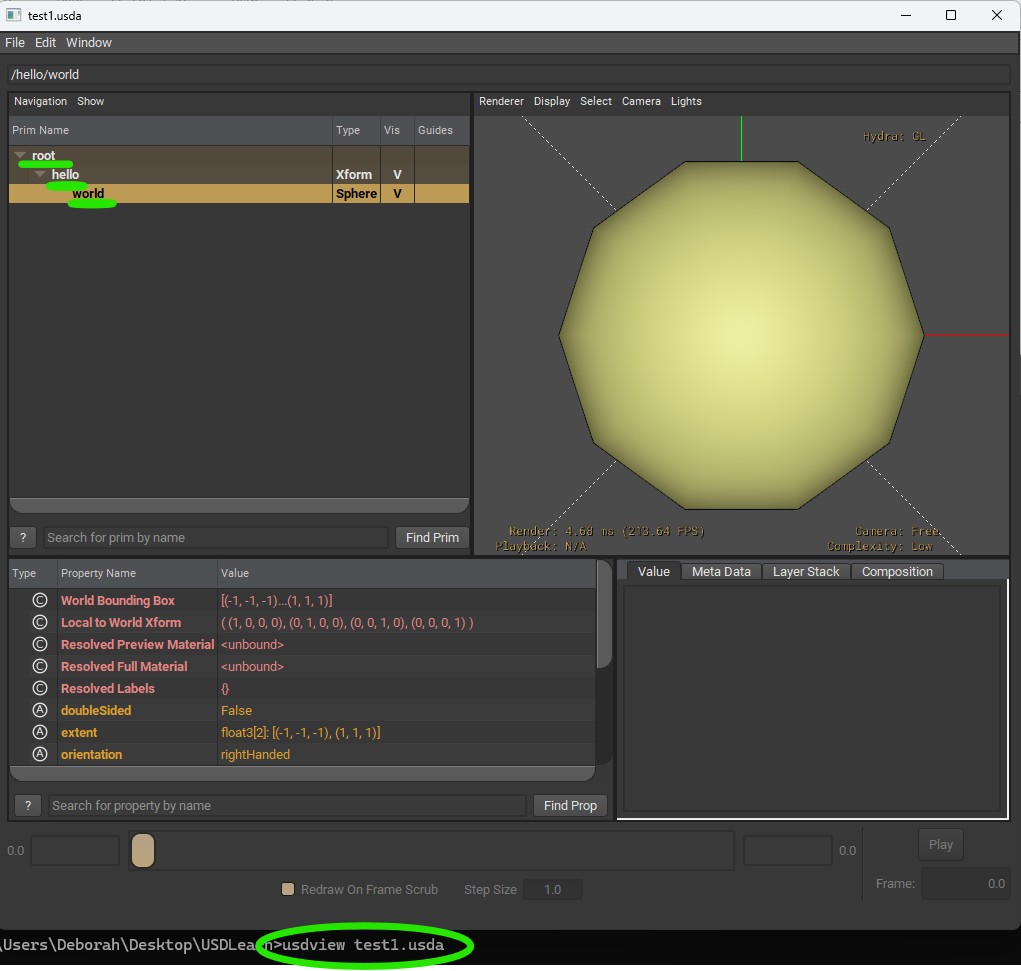Open the Renderer viewport menu

(501, 101)
